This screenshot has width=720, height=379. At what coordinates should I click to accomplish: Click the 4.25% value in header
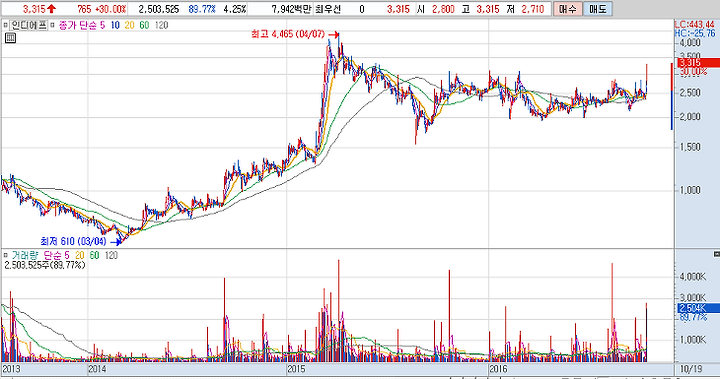[235, 9]
